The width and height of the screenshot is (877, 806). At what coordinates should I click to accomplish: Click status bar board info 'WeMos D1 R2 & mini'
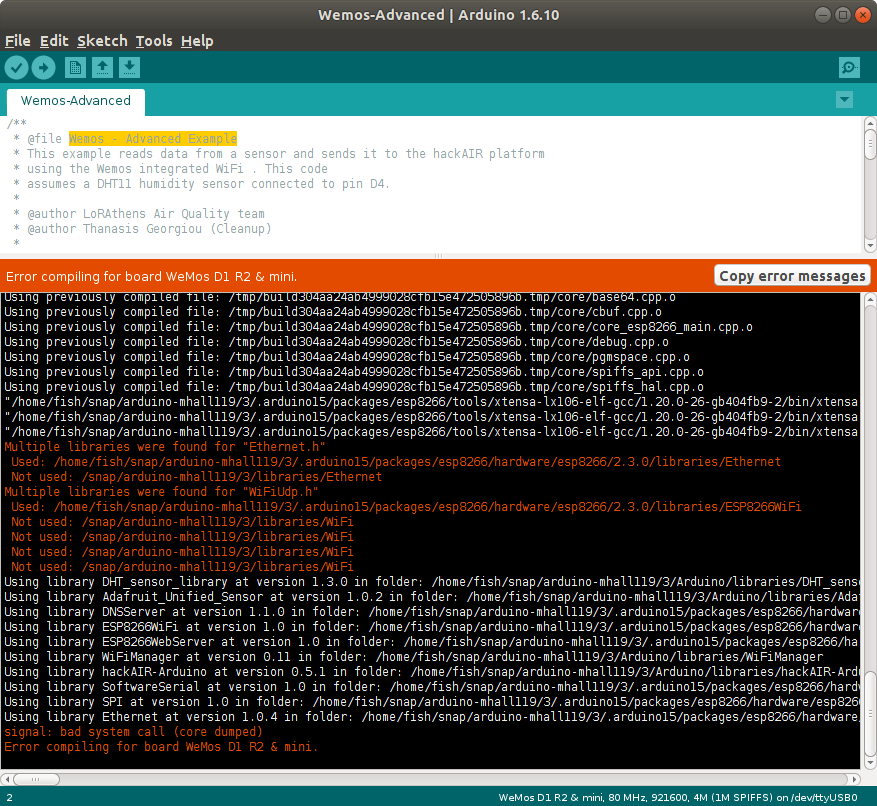coord(678,797)
